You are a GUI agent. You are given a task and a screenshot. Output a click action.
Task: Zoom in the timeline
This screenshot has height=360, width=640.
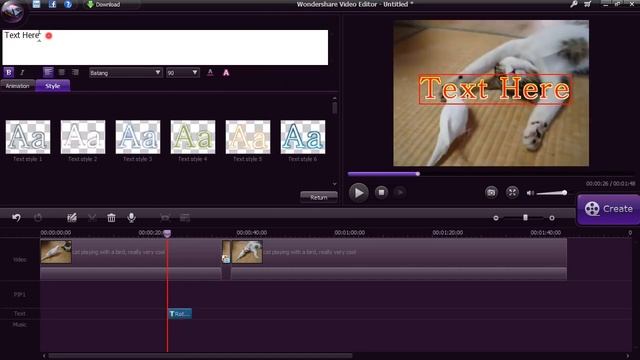pos(552,218)
